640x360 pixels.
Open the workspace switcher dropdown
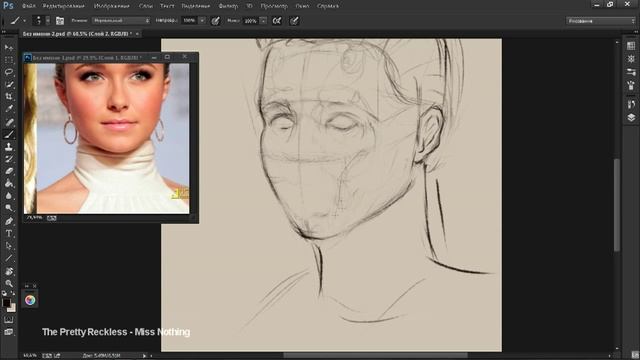[x=600, y=21]
